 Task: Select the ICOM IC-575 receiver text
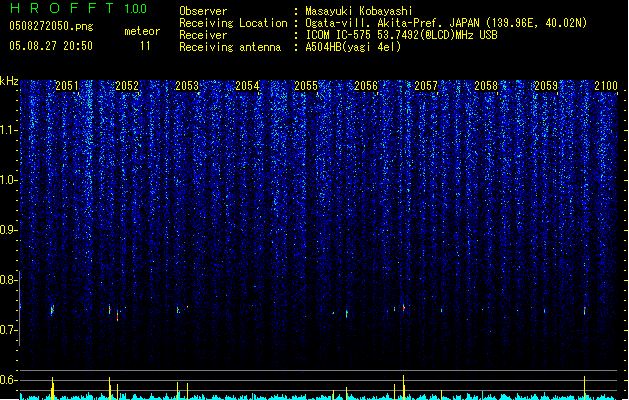[x=401, y=35]
